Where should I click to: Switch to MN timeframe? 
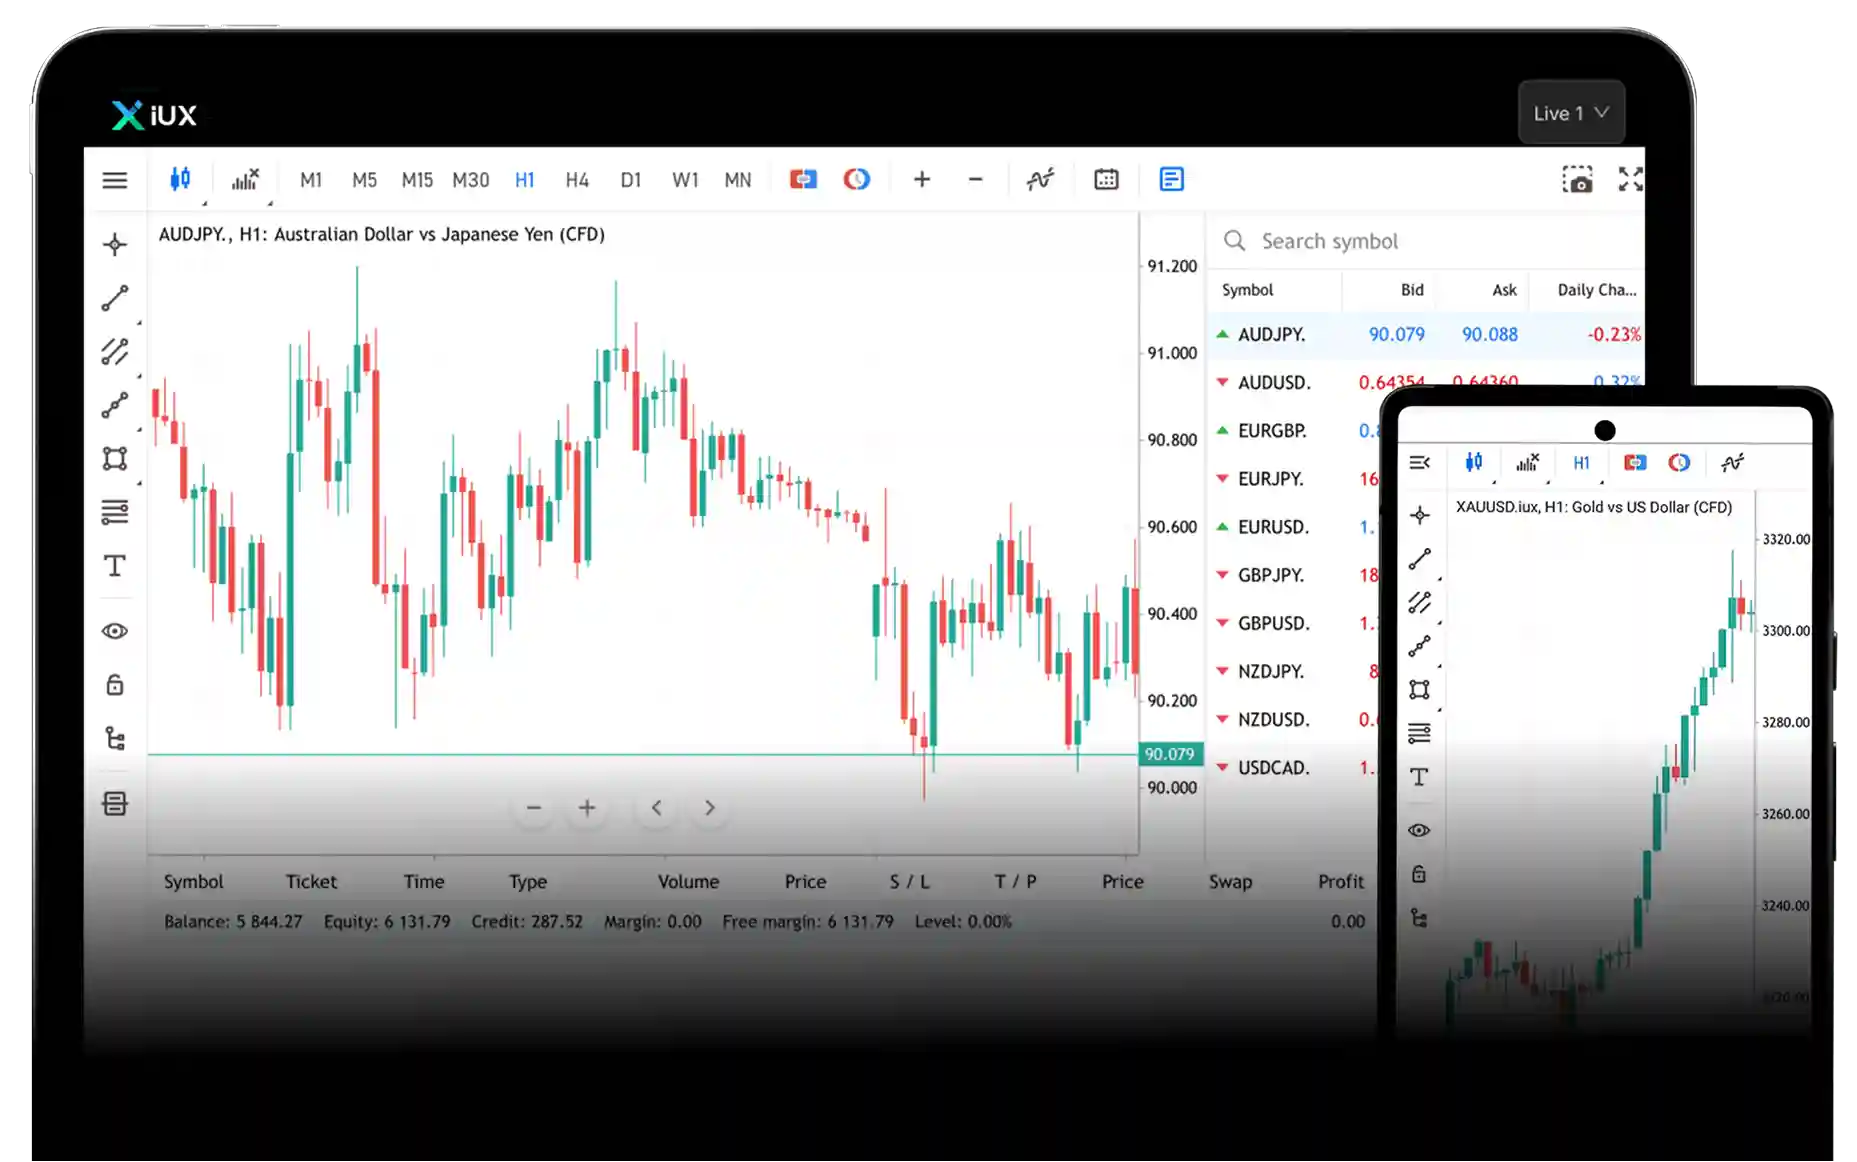coord(738,180)
